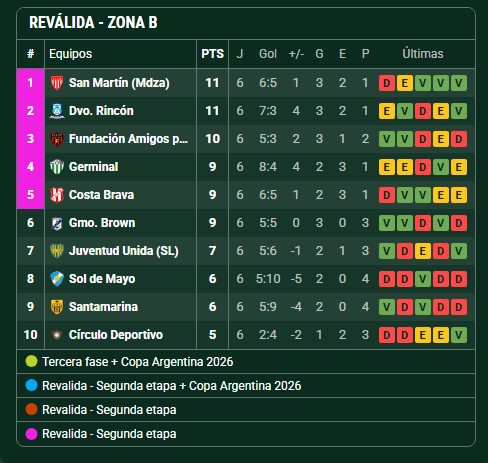This screenshot has height=463, width=488.
Task: Open the Germinal team link
Action: coord(94,167)
